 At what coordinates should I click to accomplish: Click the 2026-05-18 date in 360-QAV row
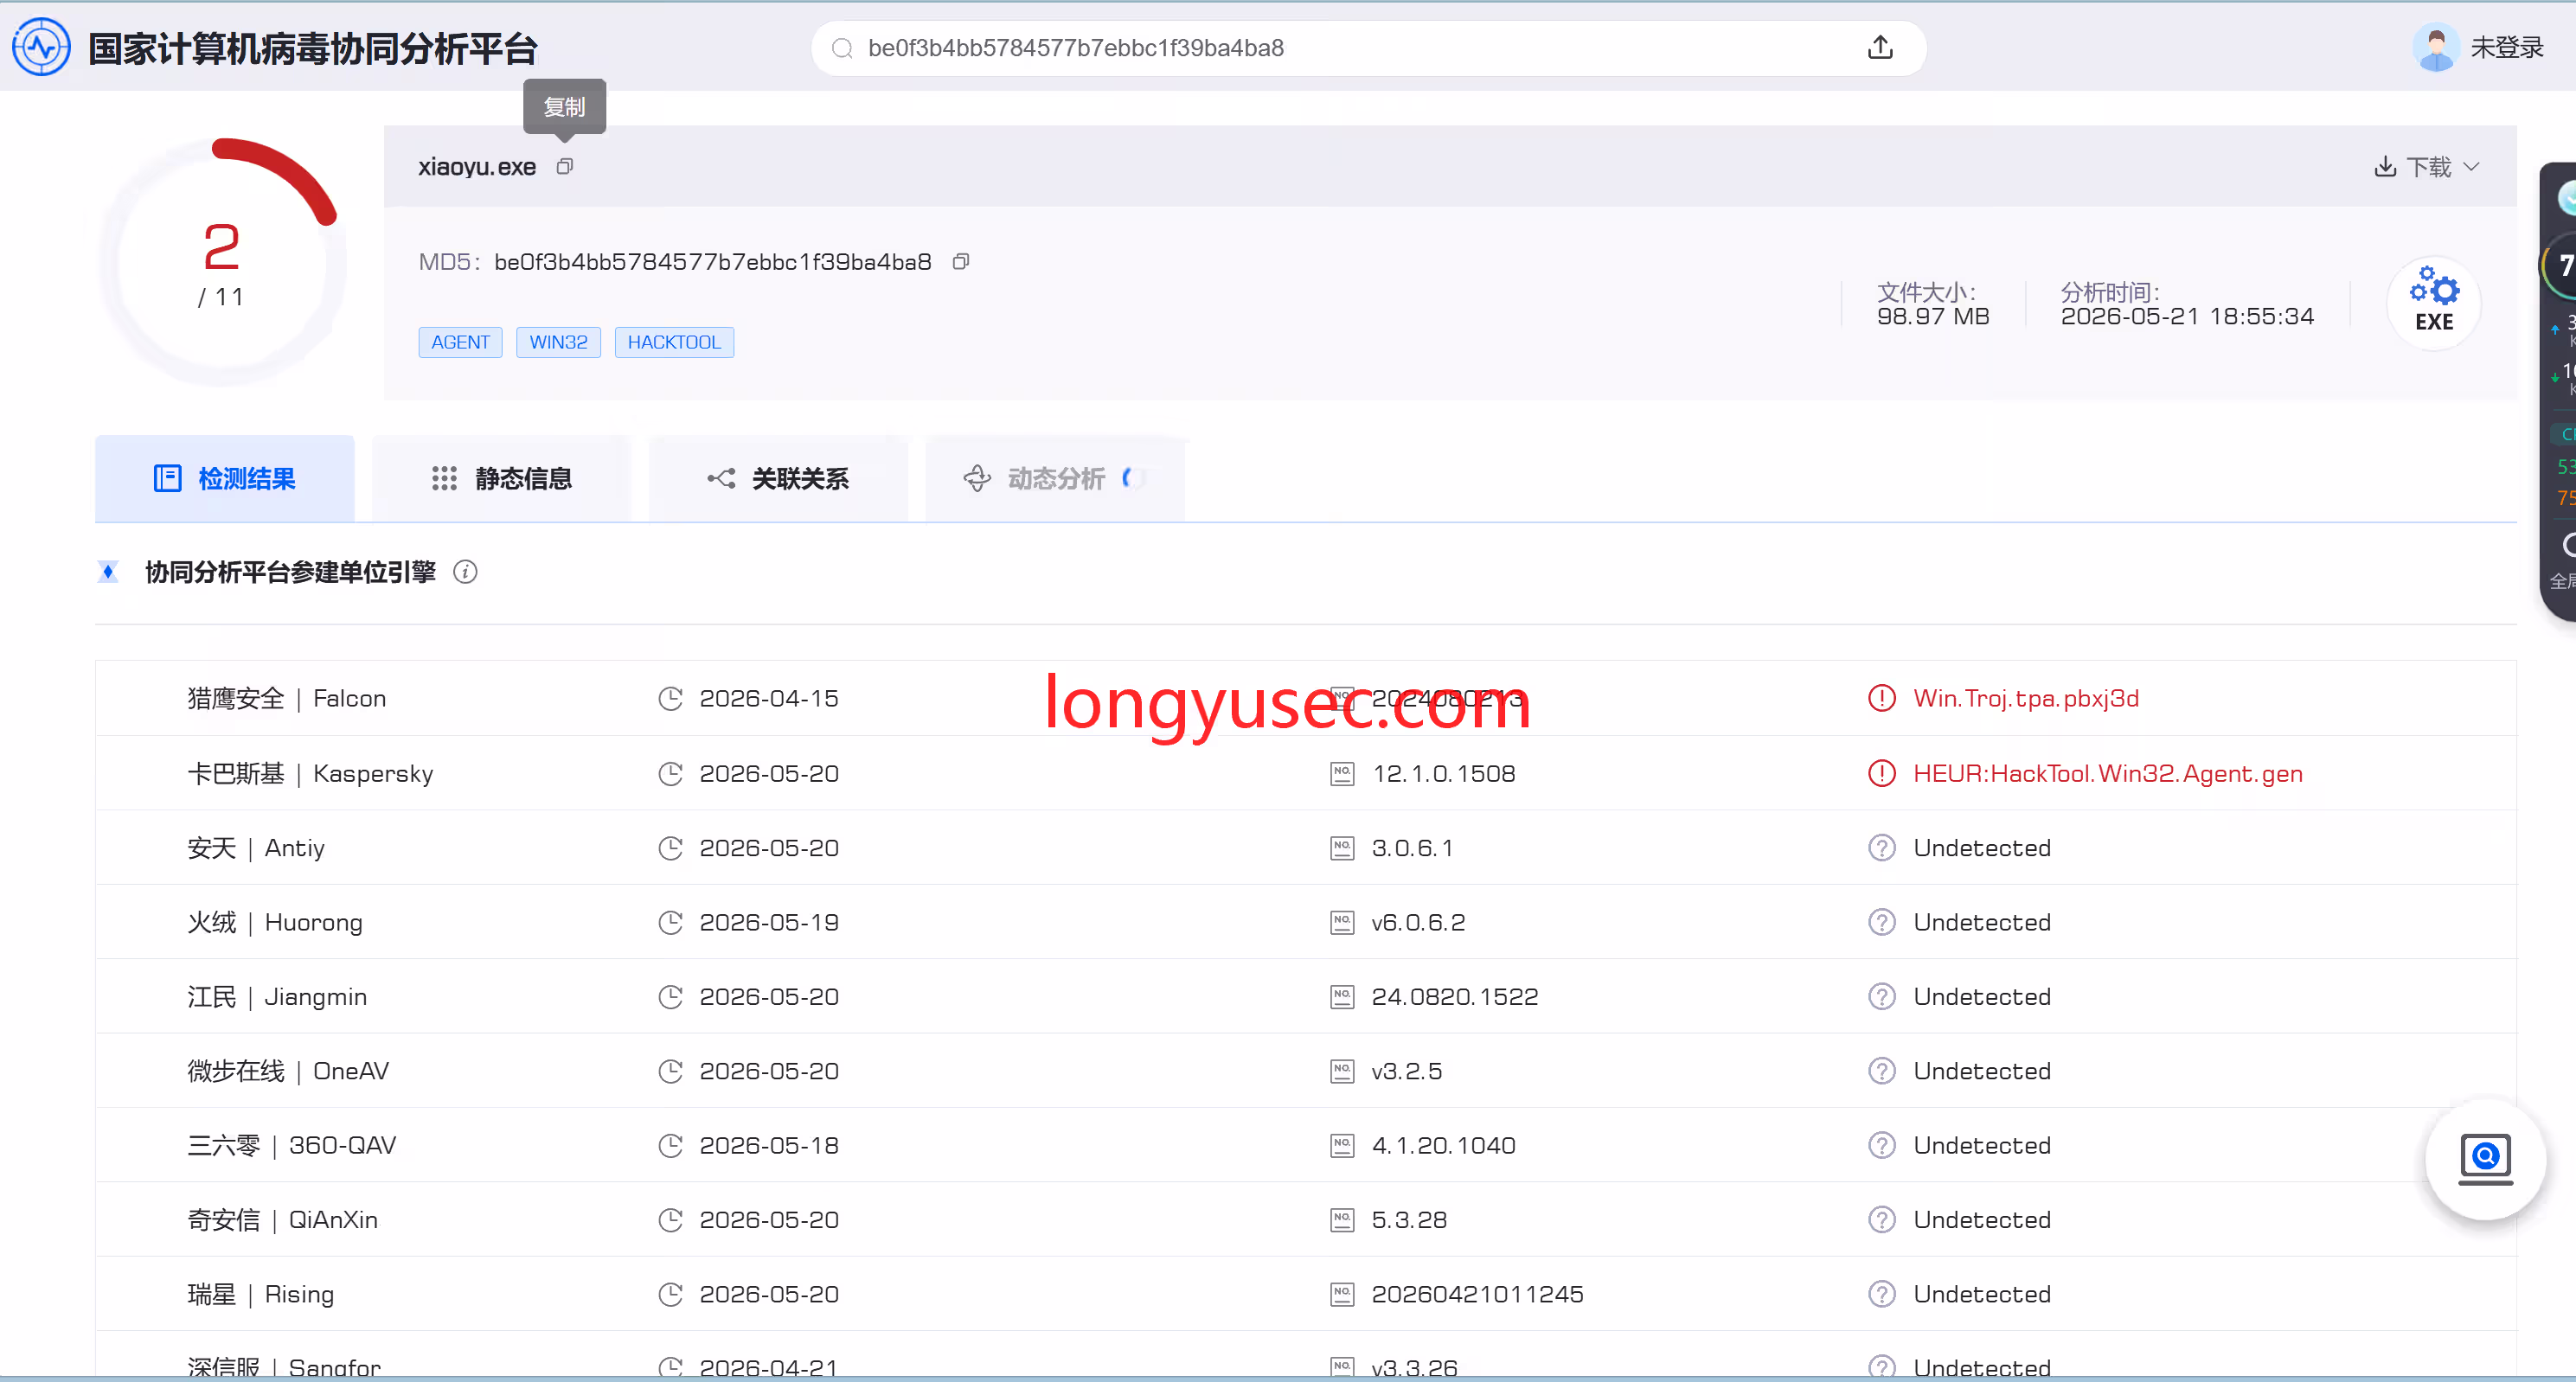click(769, 1145)
